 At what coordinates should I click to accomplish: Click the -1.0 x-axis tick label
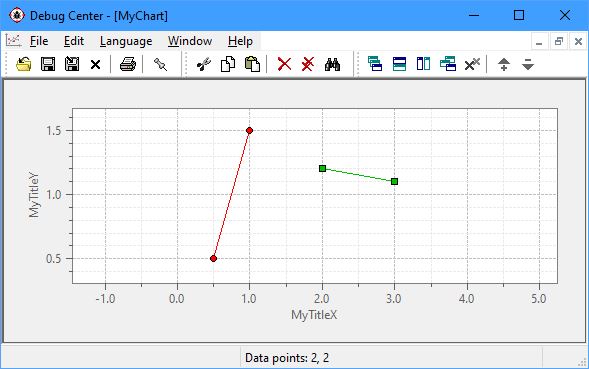(x=105, y=299)
